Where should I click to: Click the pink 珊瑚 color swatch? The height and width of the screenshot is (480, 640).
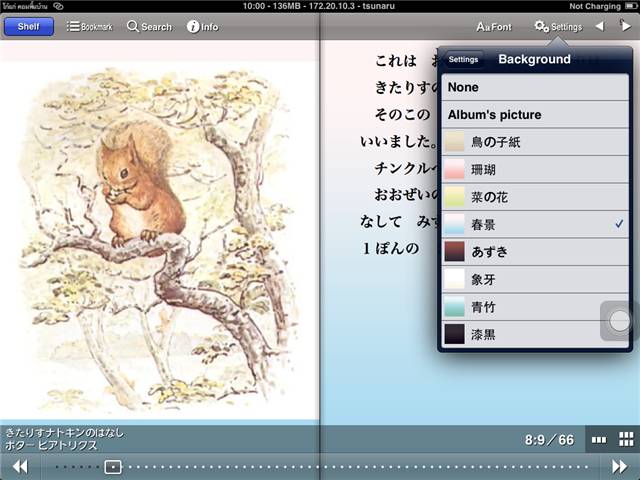[454, 169]
